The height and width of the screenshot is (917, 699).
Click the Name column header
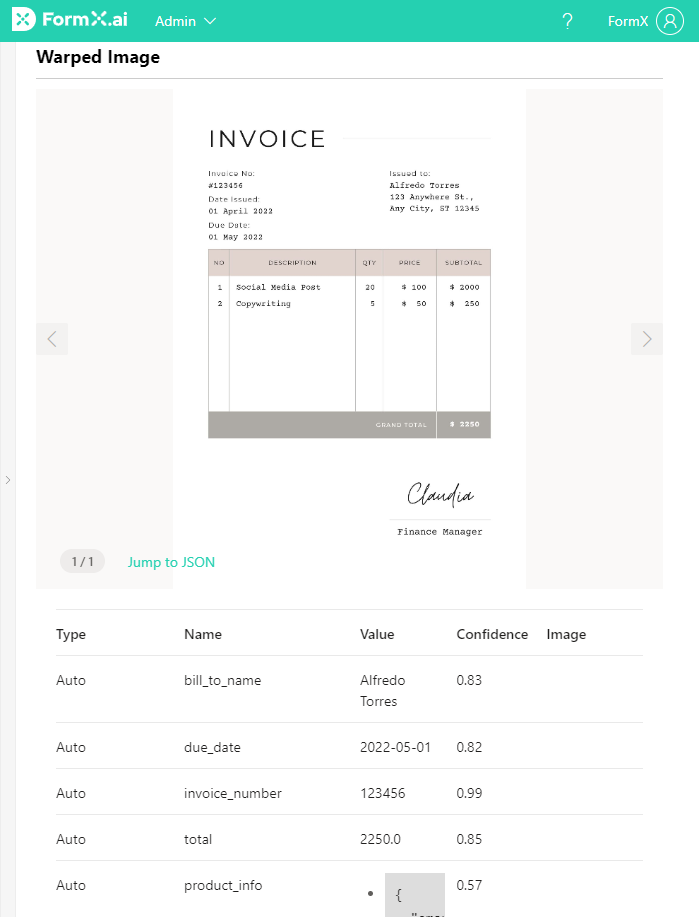203,634
